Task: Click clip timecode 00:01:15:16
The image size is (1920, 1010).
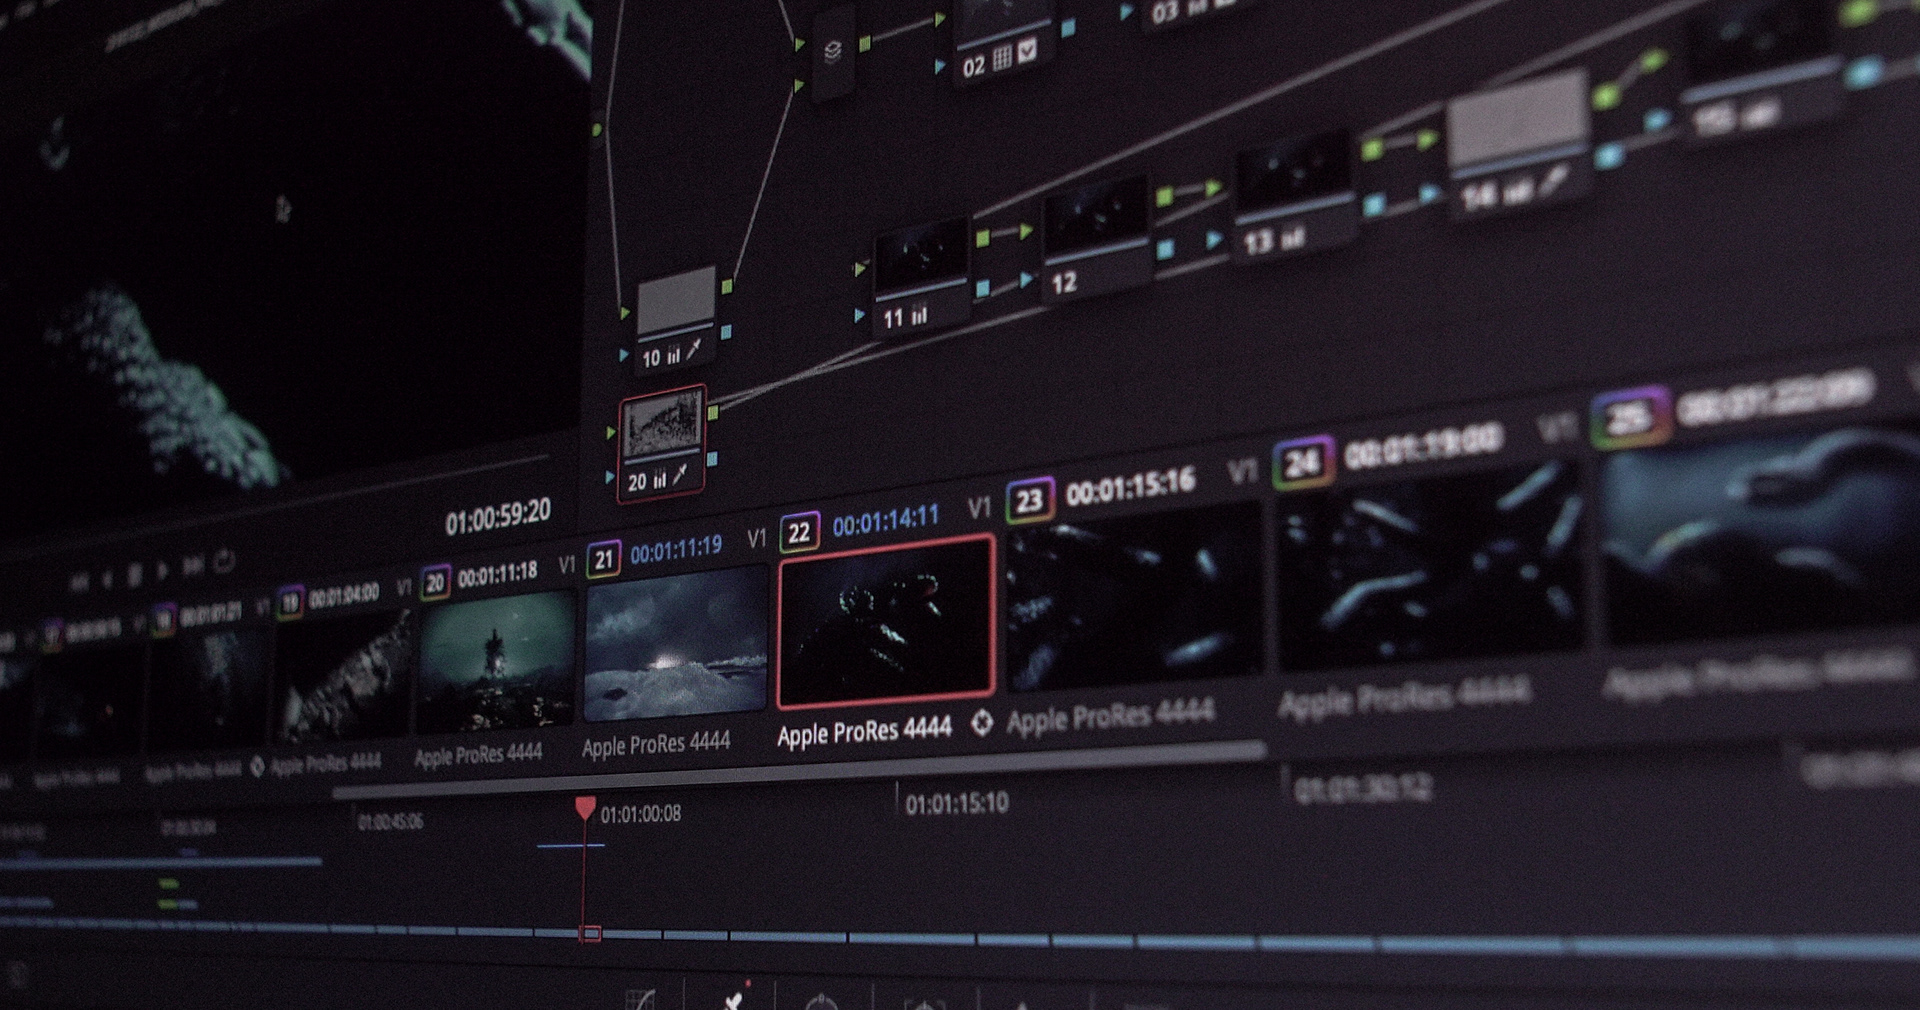Action: (1130, 487)
